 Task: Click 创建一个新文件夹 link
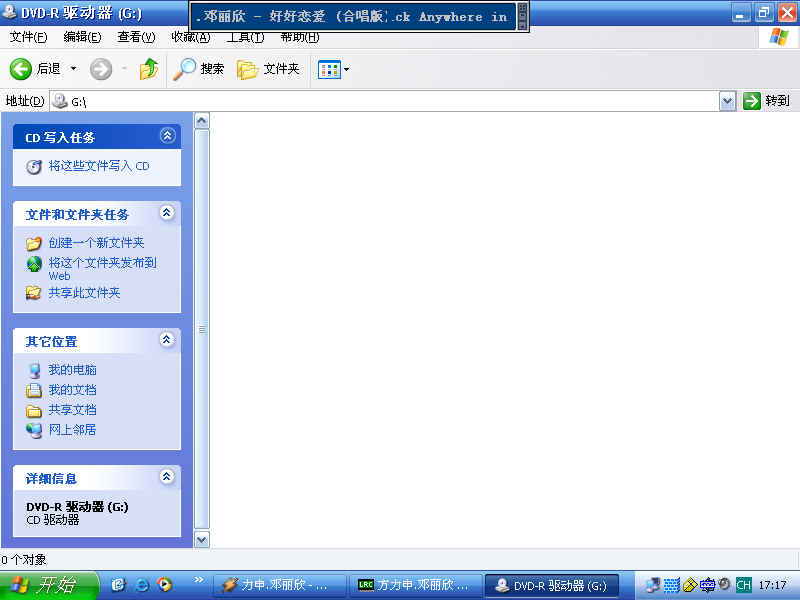(96, 242)
